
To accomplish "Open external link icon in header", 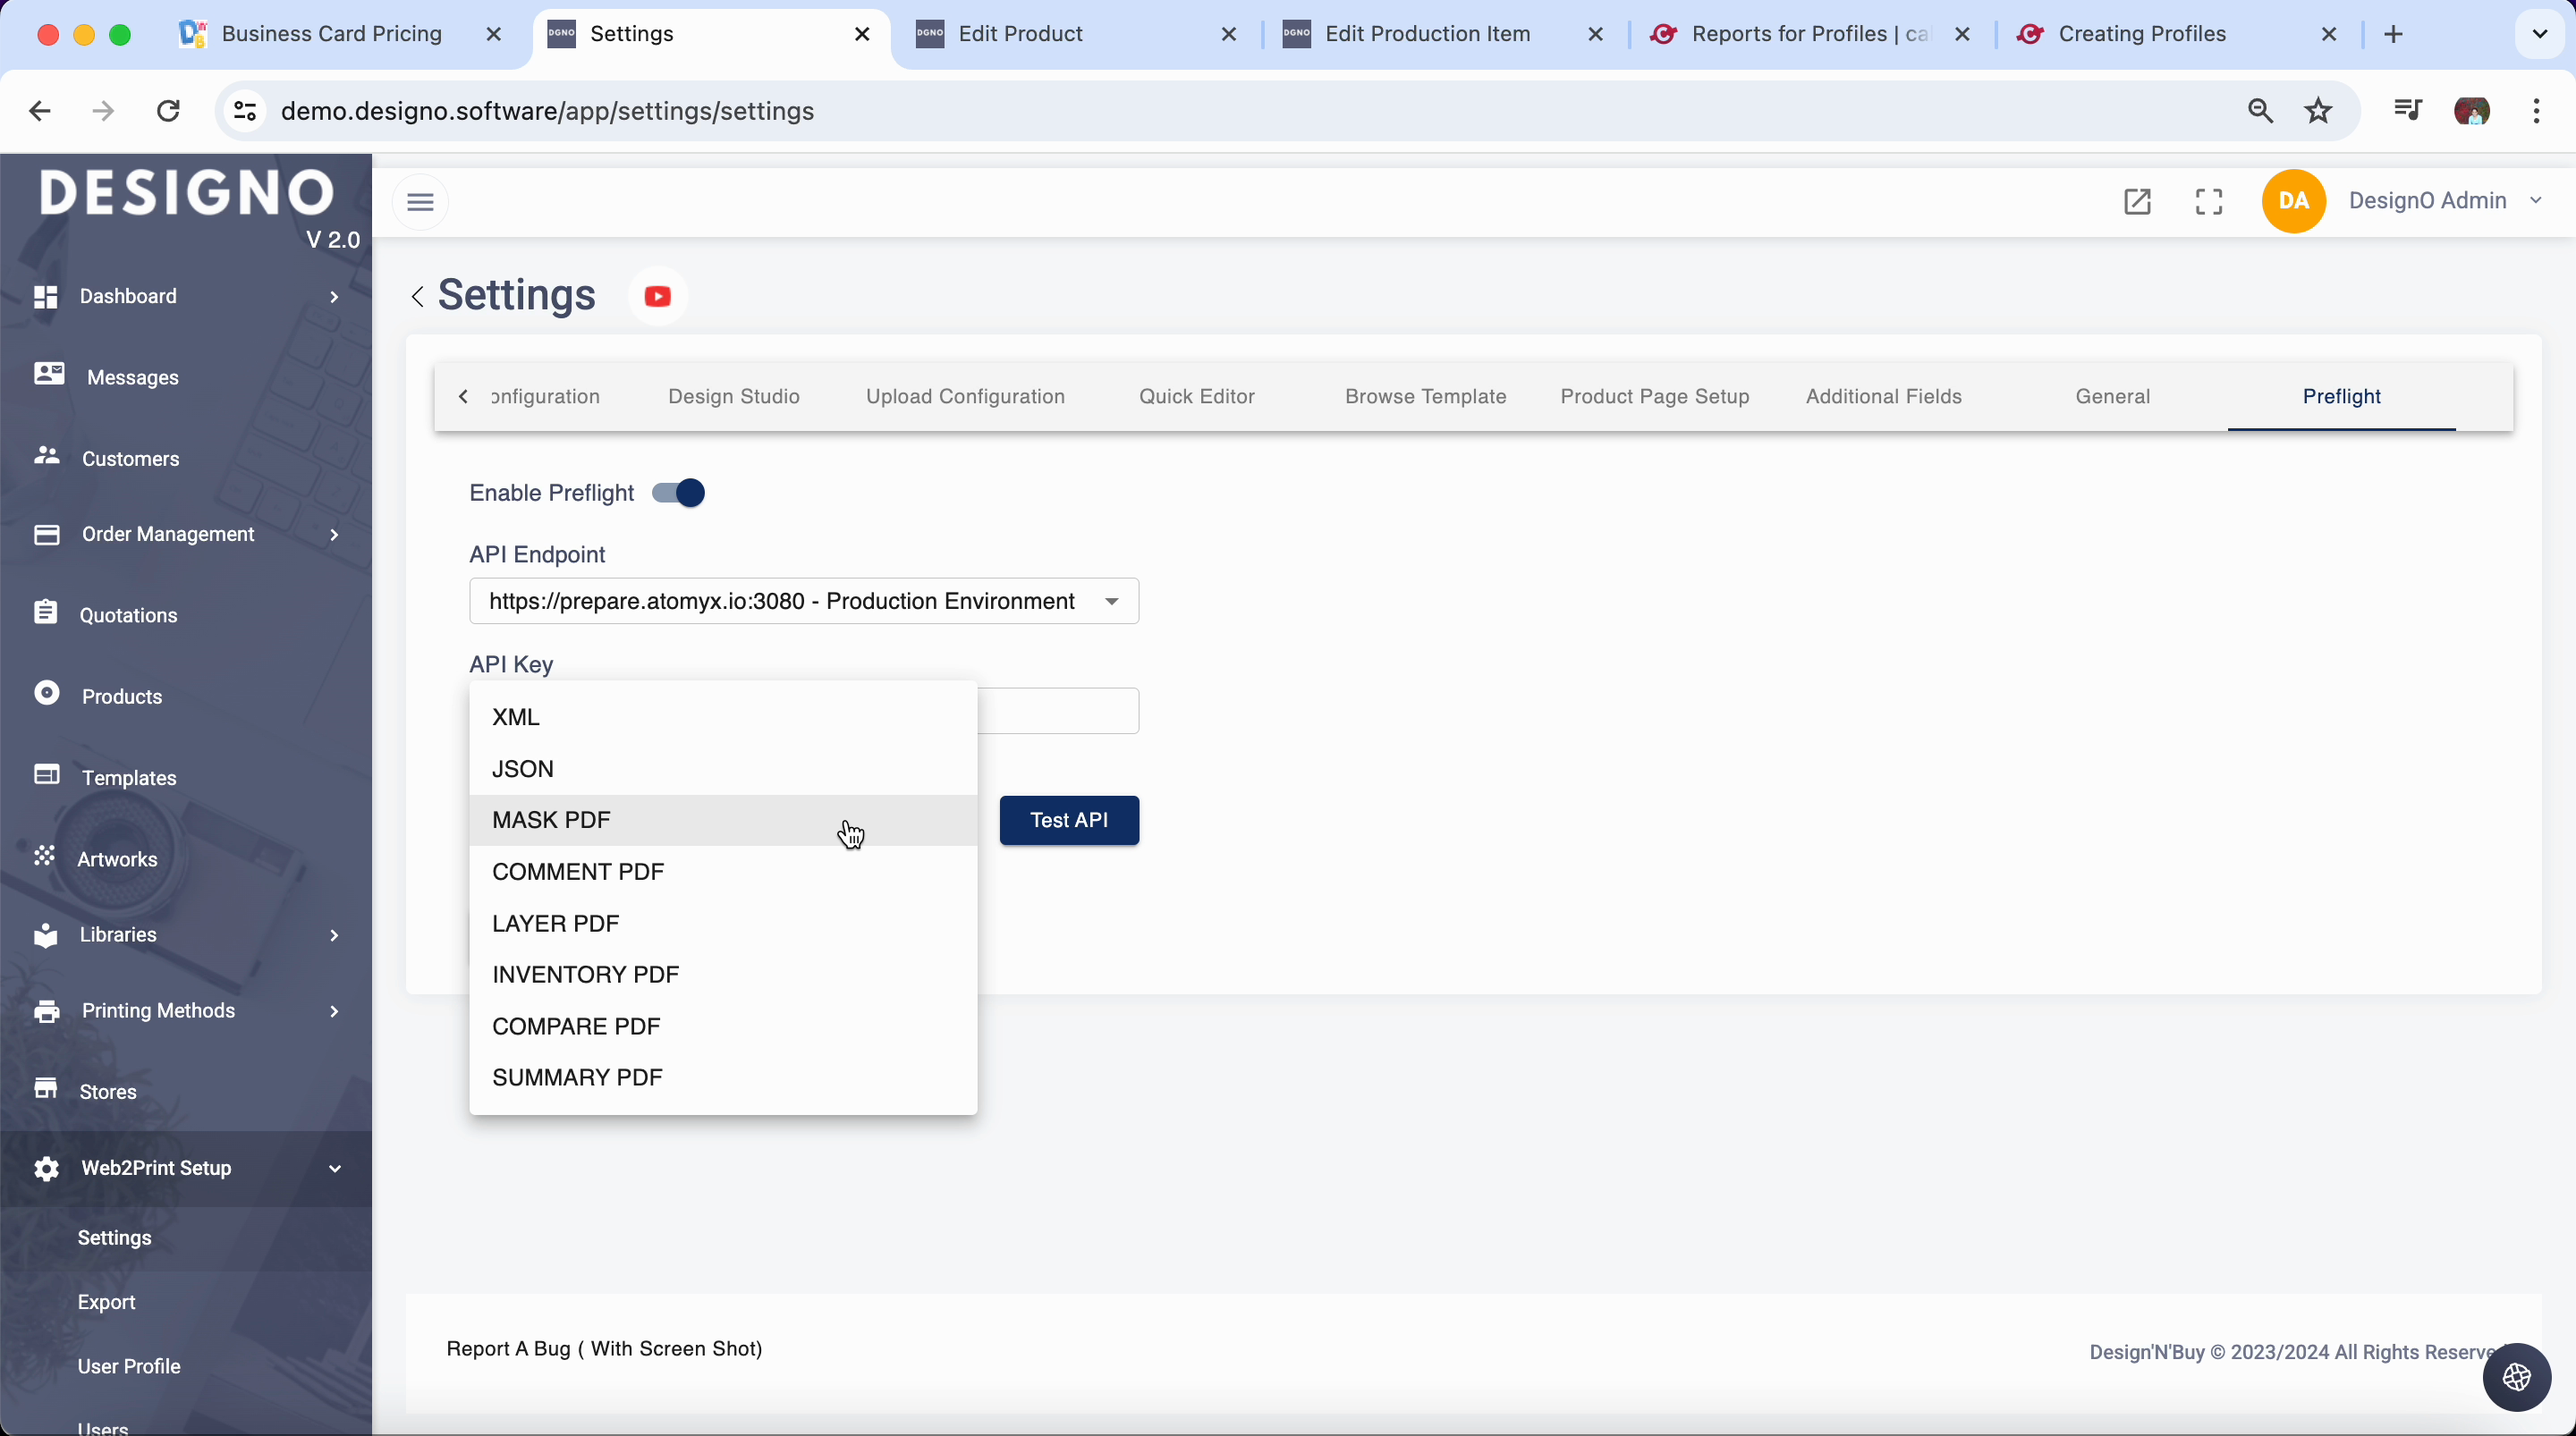I will click(x=2137, y=201).
